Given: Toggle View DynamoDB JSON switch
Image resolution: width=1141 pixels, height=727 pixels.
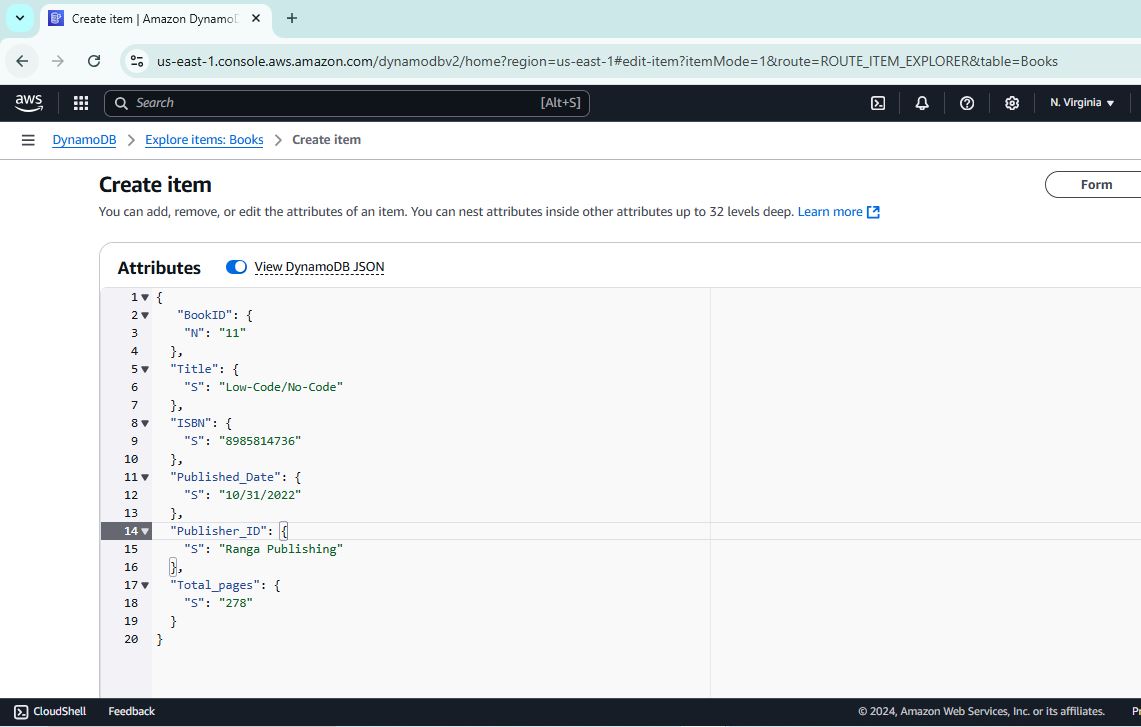Looking at the screenshot, I should (x=236, y=267).
